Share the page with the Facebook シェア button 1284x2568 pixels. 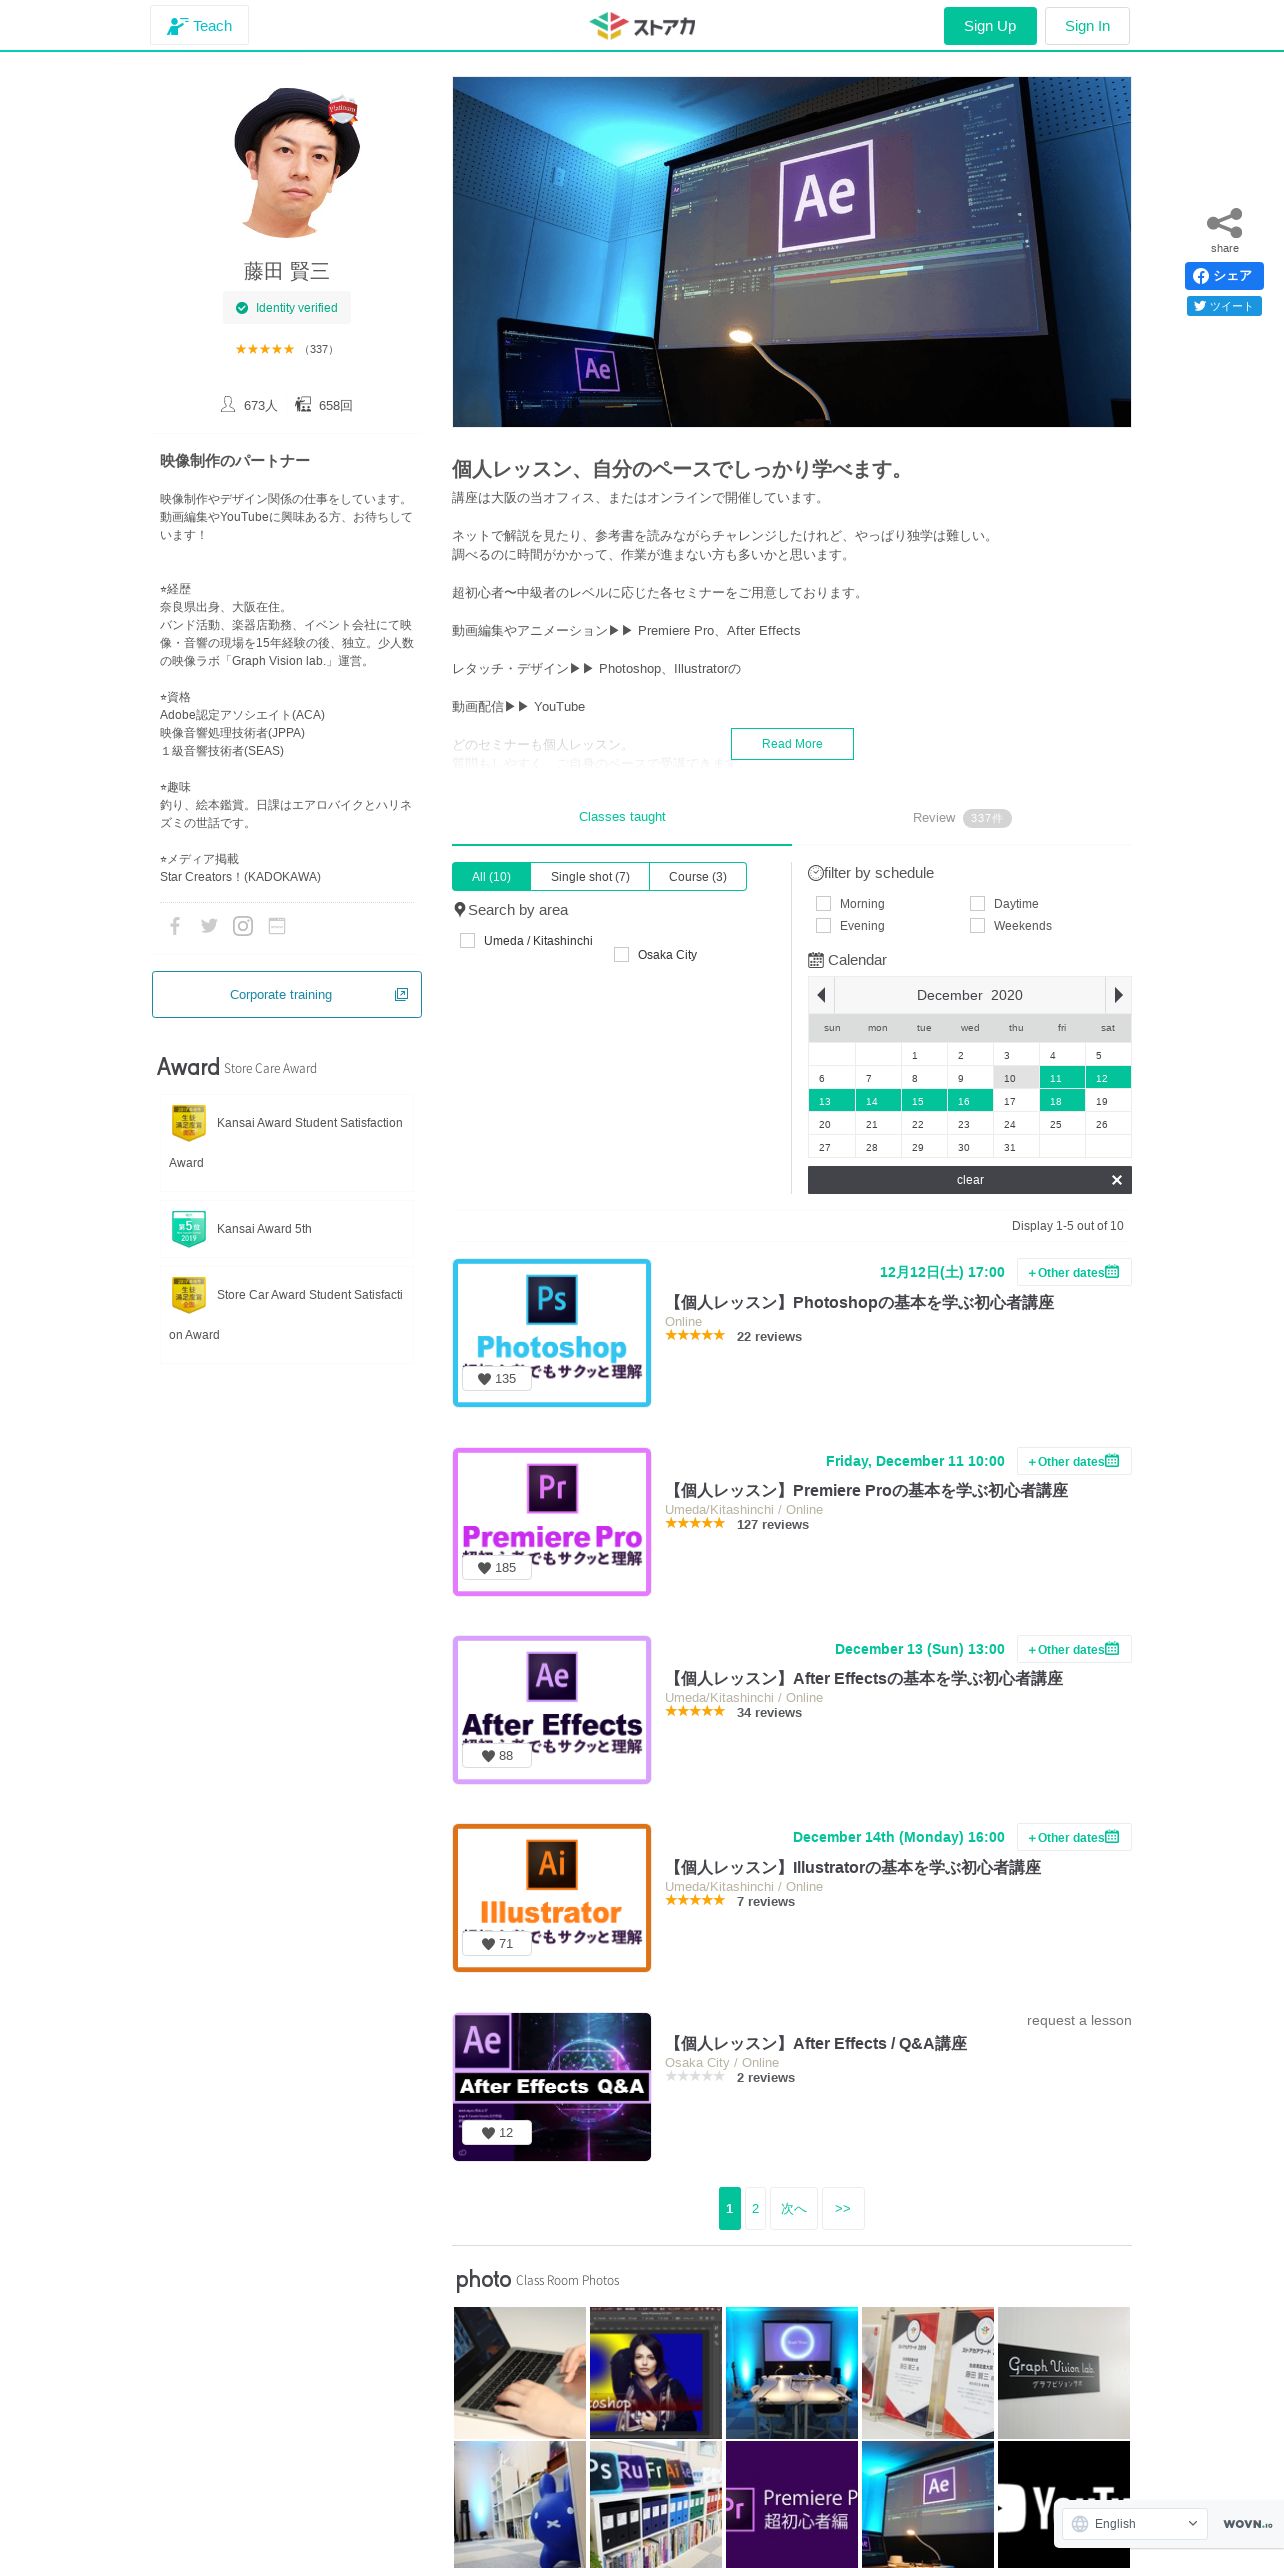(1224, 276)
